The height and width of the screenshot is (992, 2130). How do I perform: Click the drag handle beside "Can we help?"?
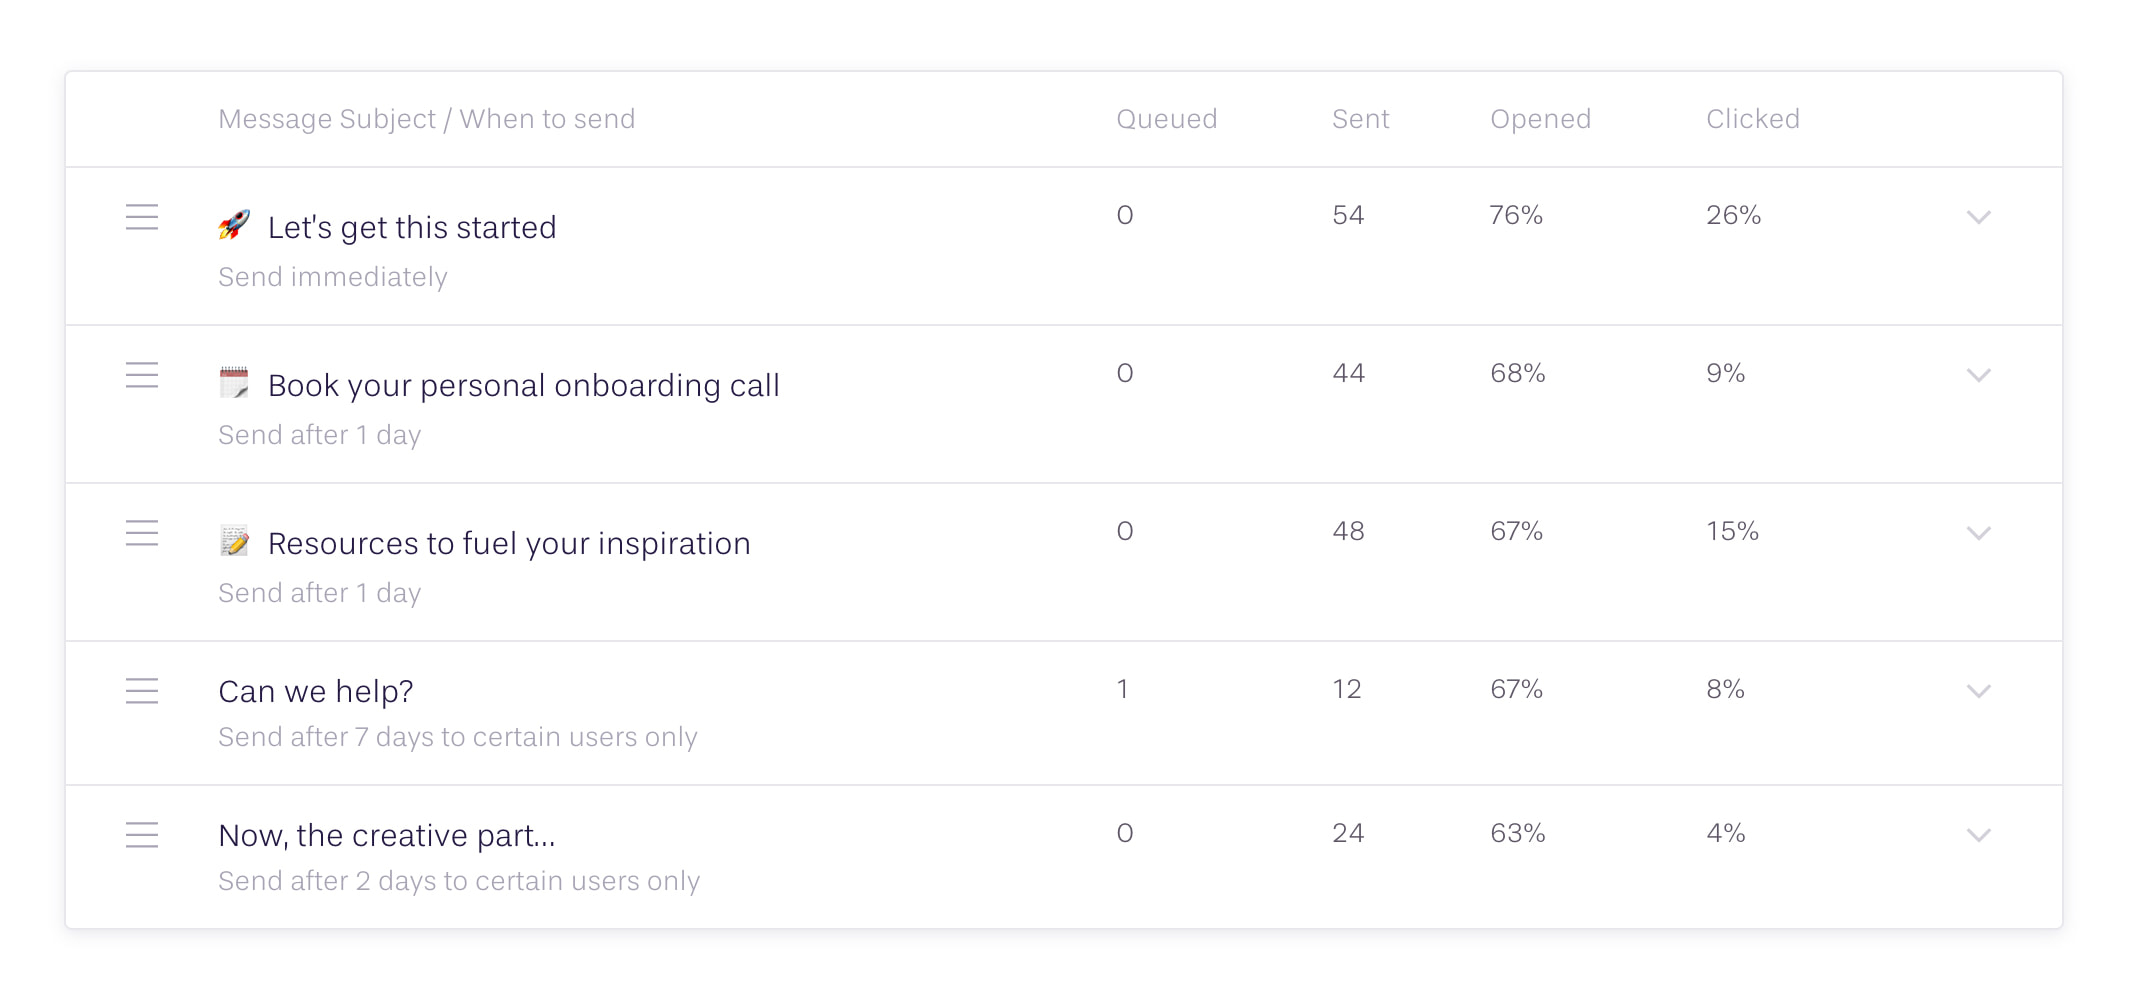click(x=141, y=691)
